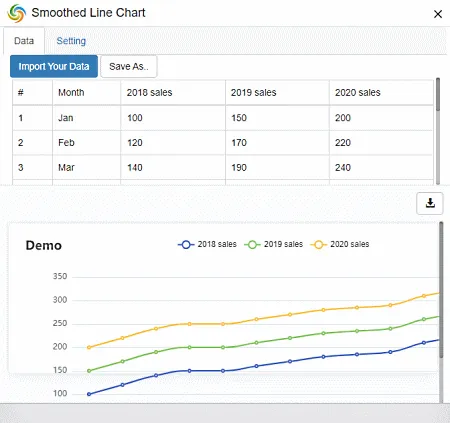450x423 pixels.
Task: Toggle the 2019 sales legend series
Action: pyautogui.click(x=274, y=244)
